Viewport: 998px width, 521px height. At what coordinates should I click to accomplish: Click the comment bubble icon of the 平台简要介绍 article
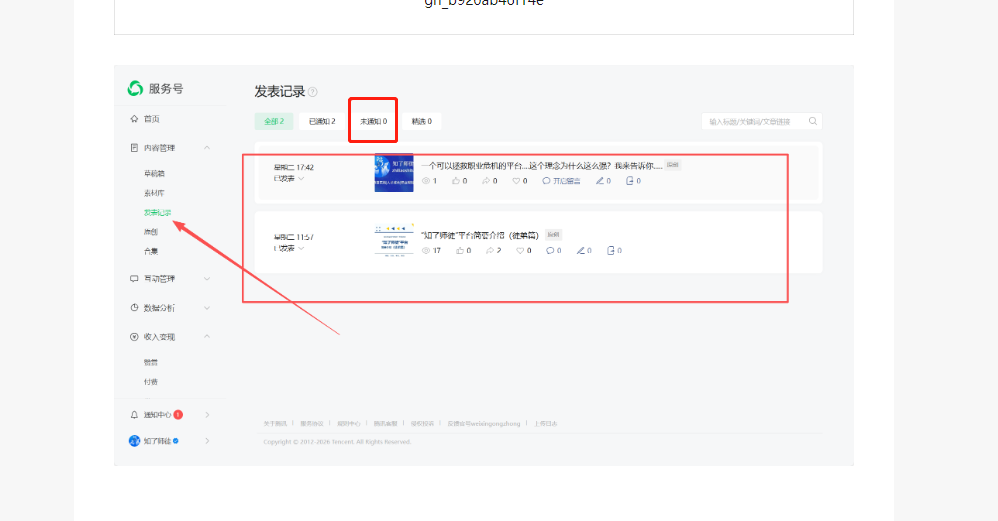click(x=550, y=251)
